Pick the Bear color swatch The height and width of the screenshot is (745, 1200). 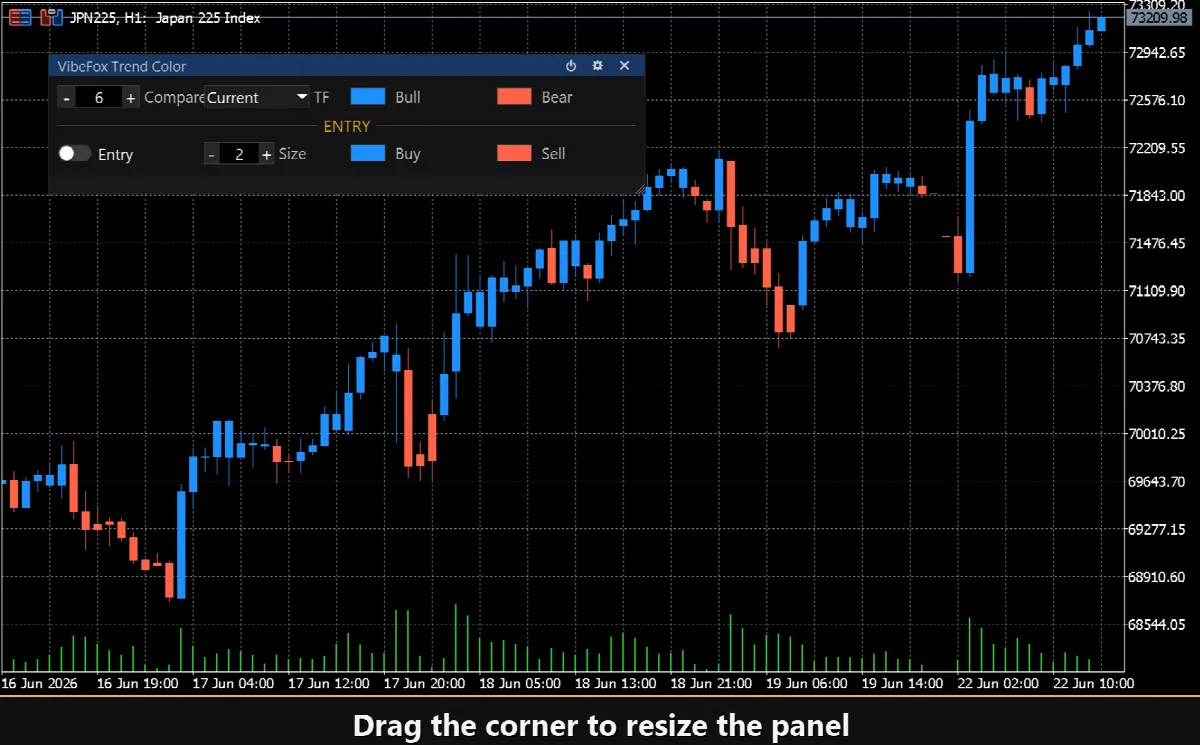pos(514,97)
